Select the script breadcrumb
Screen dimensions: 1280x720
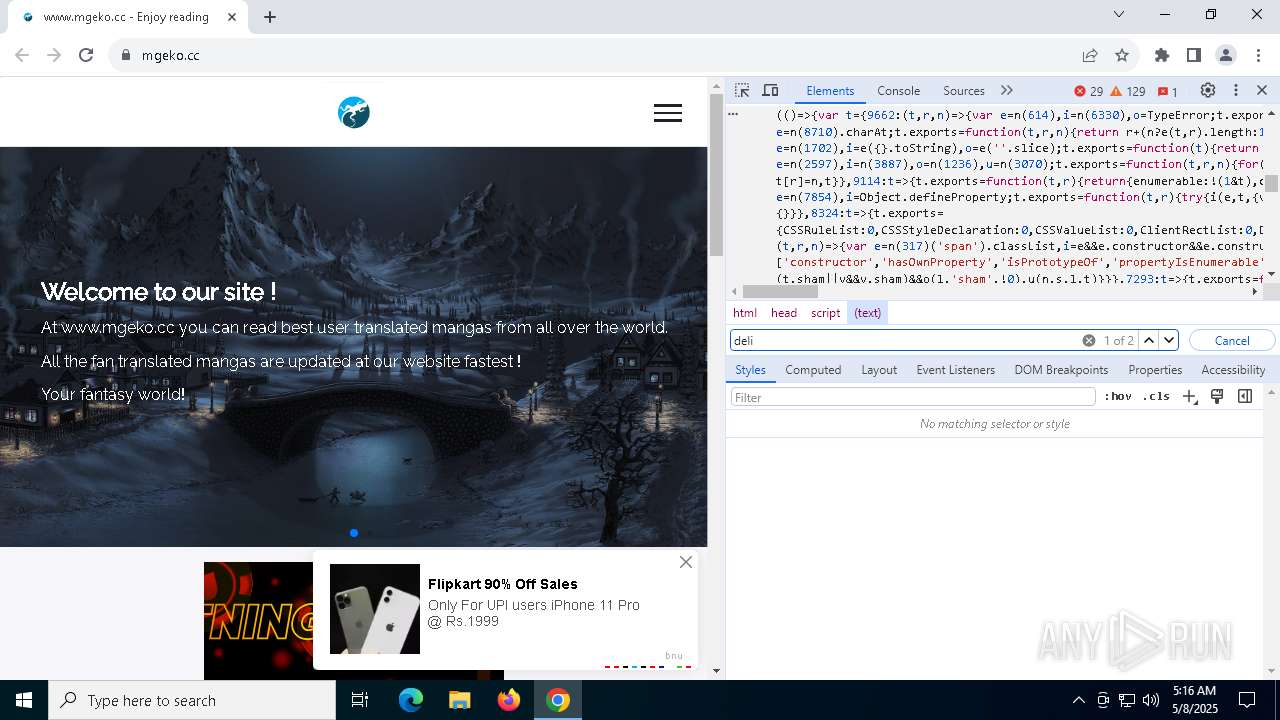tap(825, 313)
